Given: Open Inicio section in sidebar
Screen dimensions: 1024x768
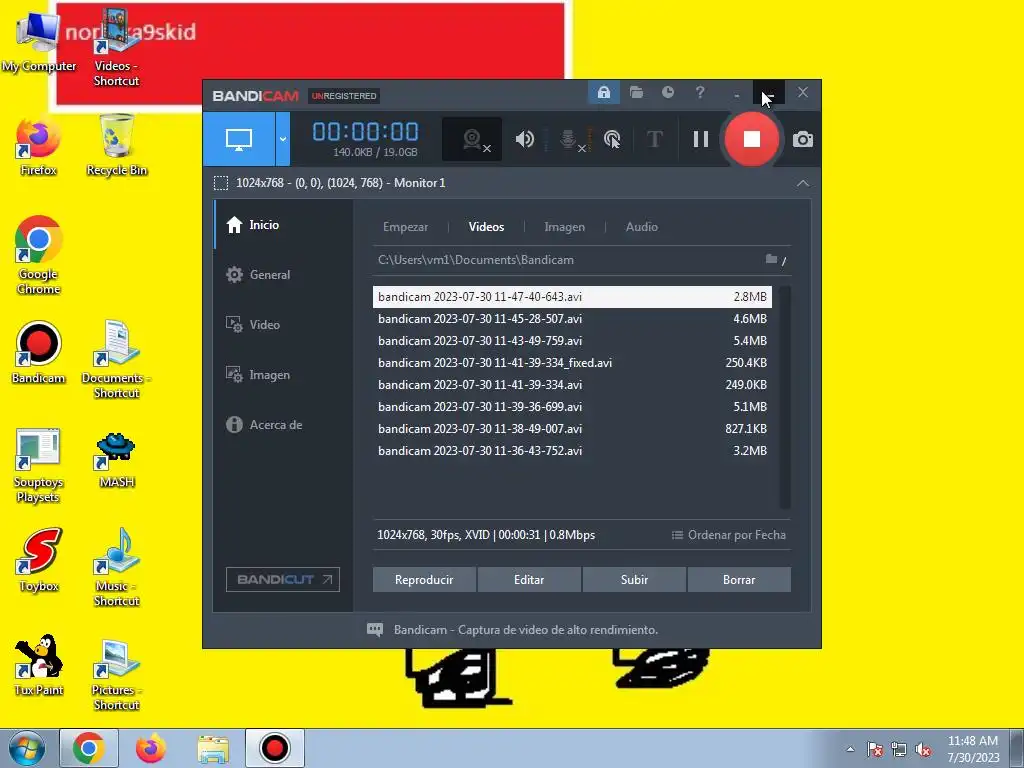Looking at the screenshot, I should [284, 225].
